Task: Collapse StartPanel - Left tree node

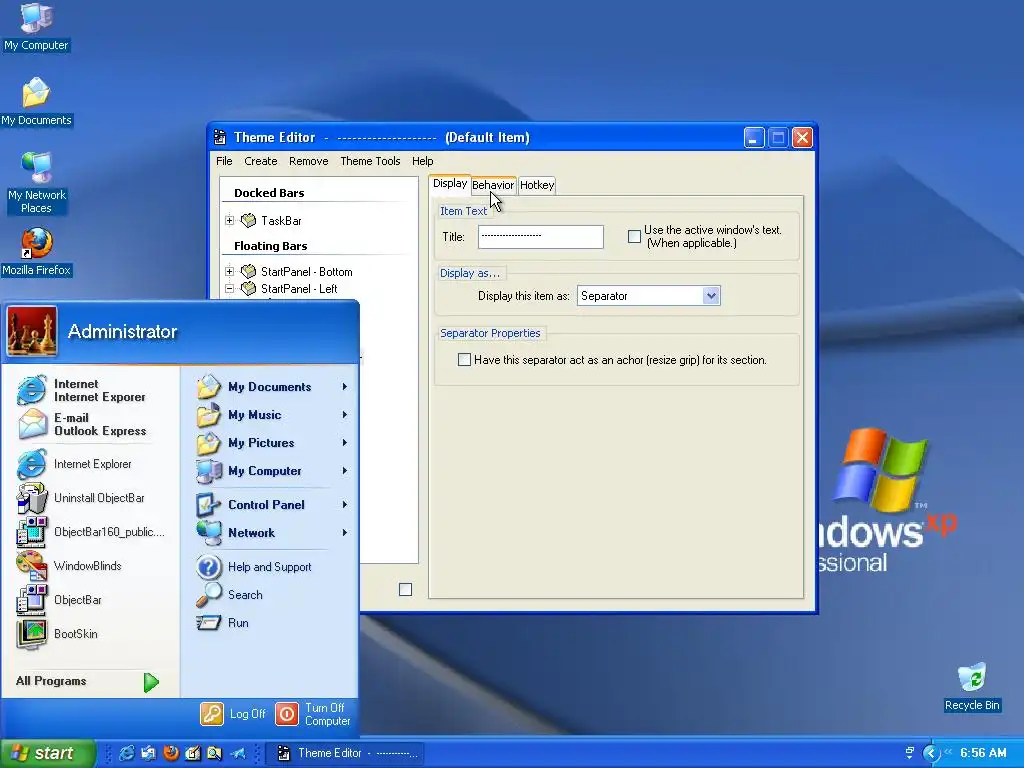Action: click(x=229, y=288)
